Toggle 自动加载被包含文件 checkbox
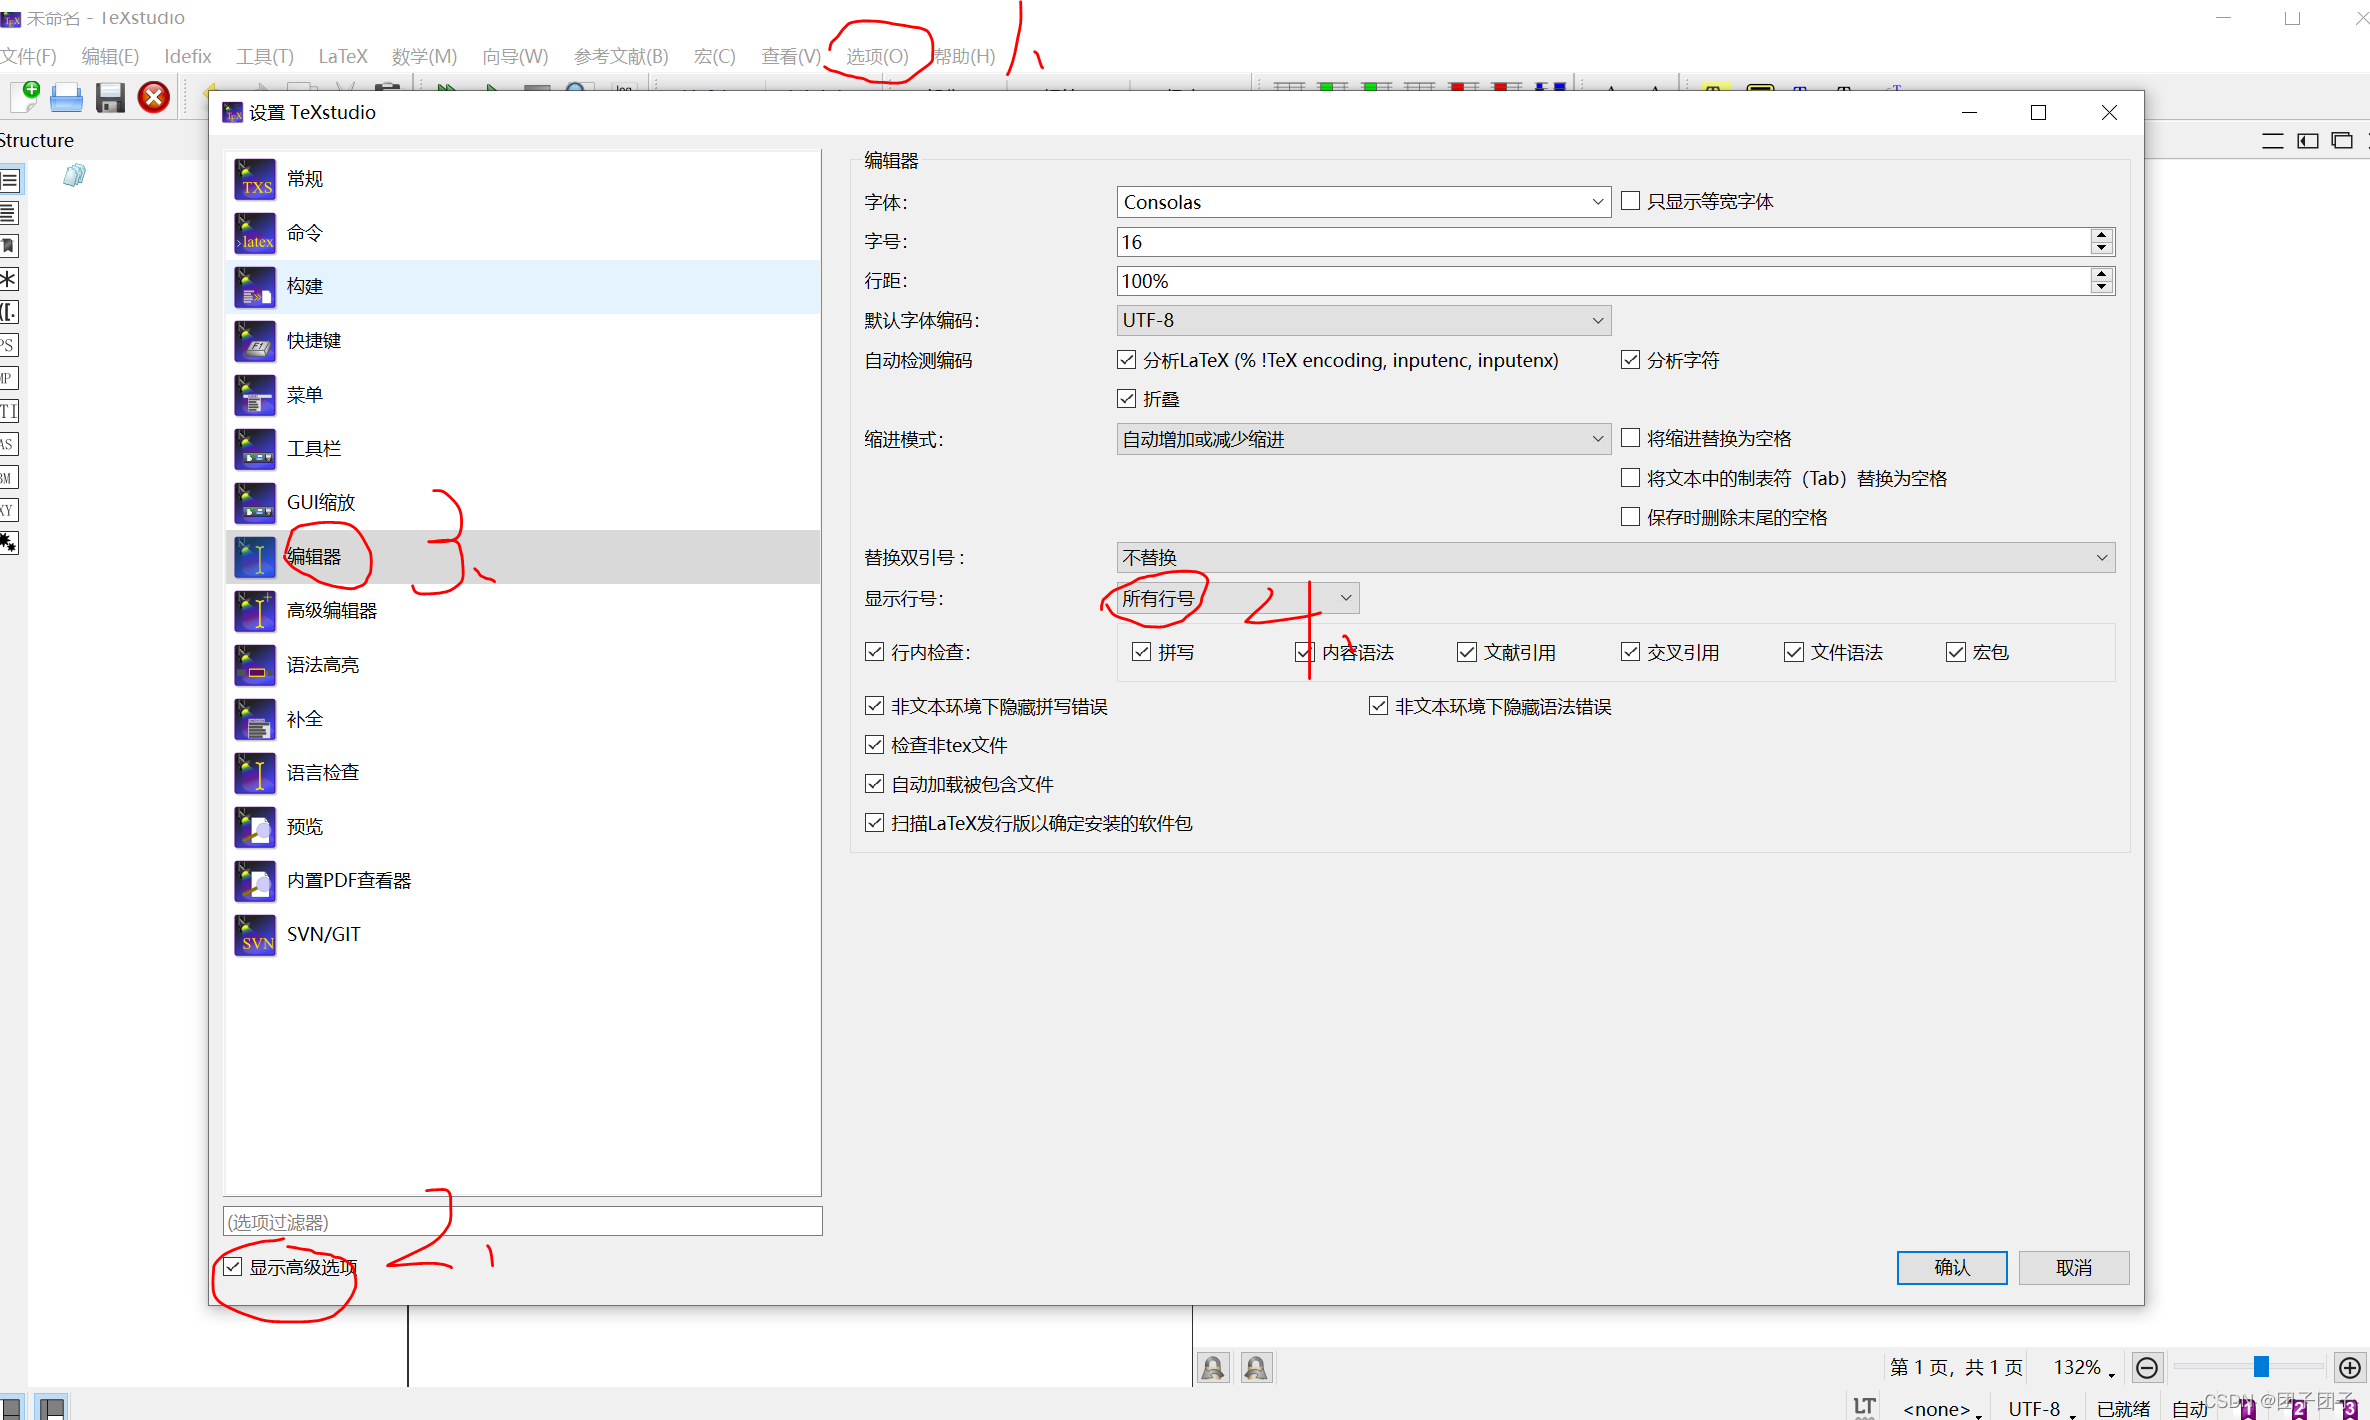This screenshot has width=2370, height=1420. [874, 784]
